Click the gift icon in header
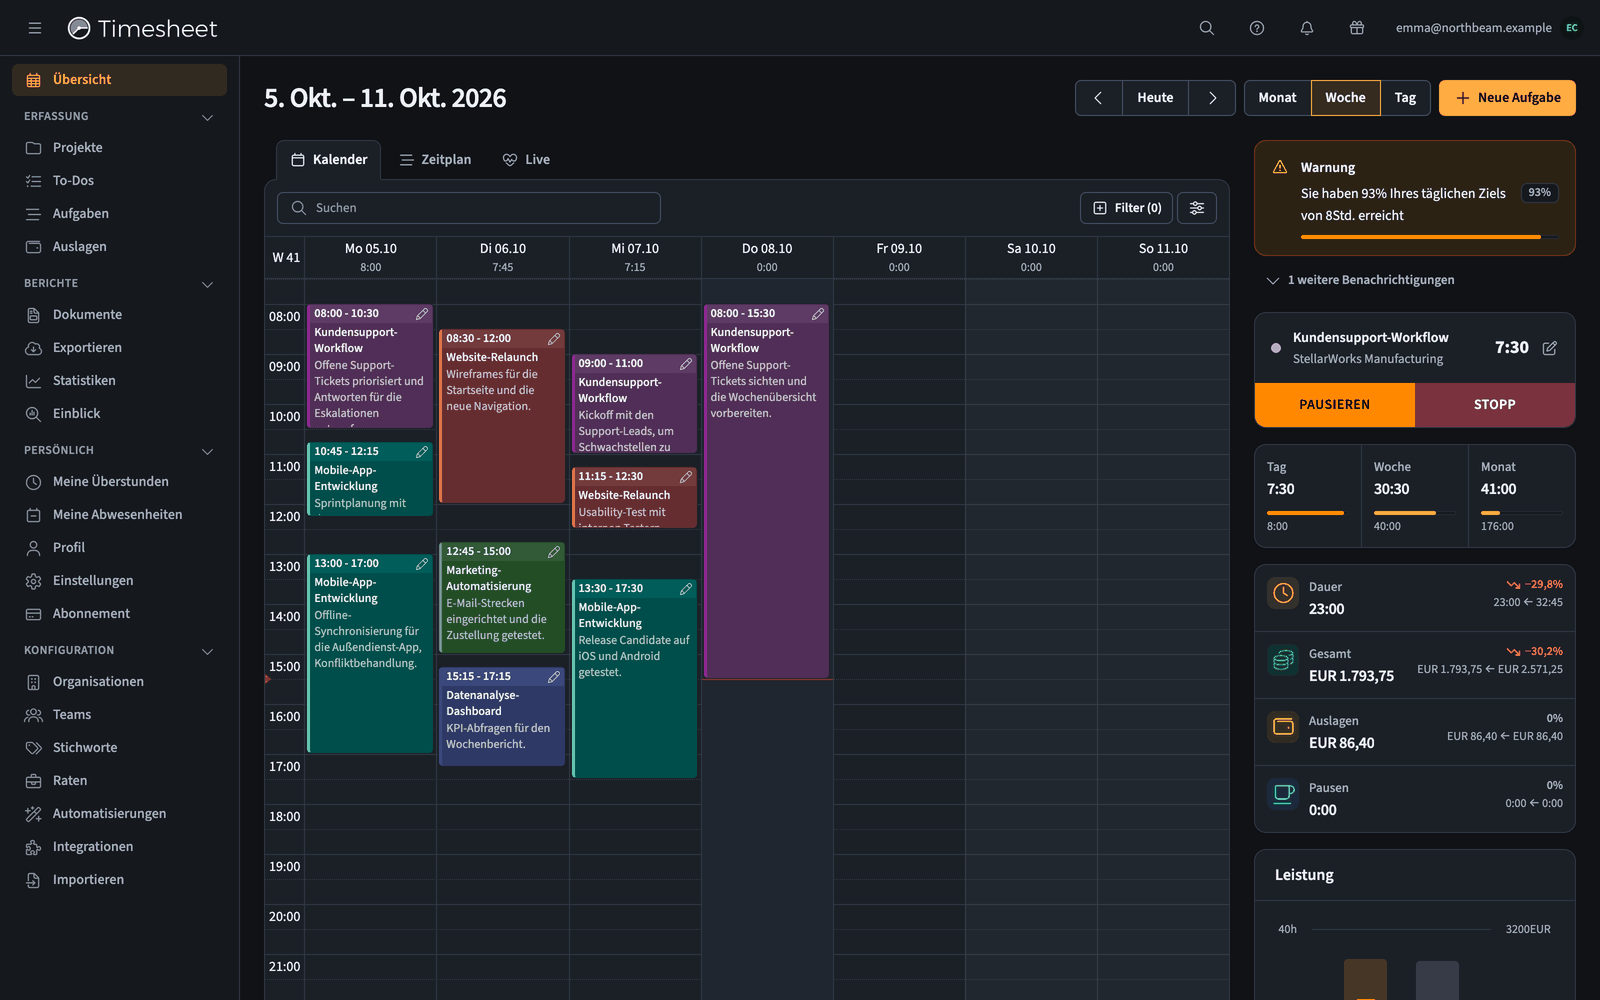Image resolution: width=1600 pixels, height=1000 pixels. 1357,28
